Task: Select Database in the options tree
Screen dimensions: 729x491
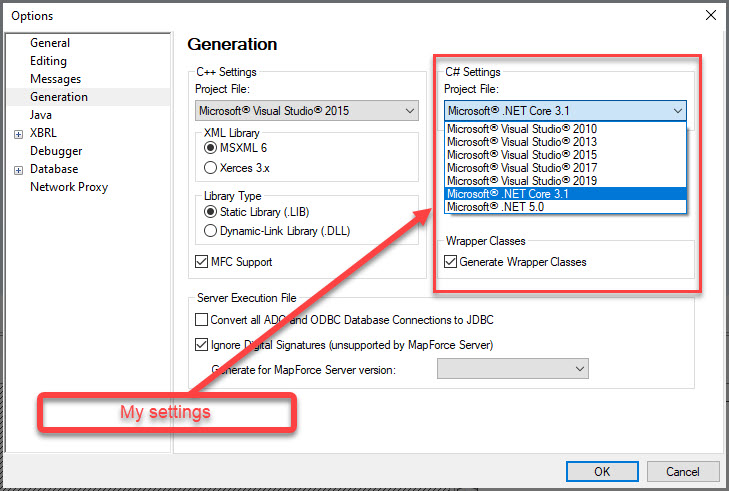Action: tap(54, 169)
